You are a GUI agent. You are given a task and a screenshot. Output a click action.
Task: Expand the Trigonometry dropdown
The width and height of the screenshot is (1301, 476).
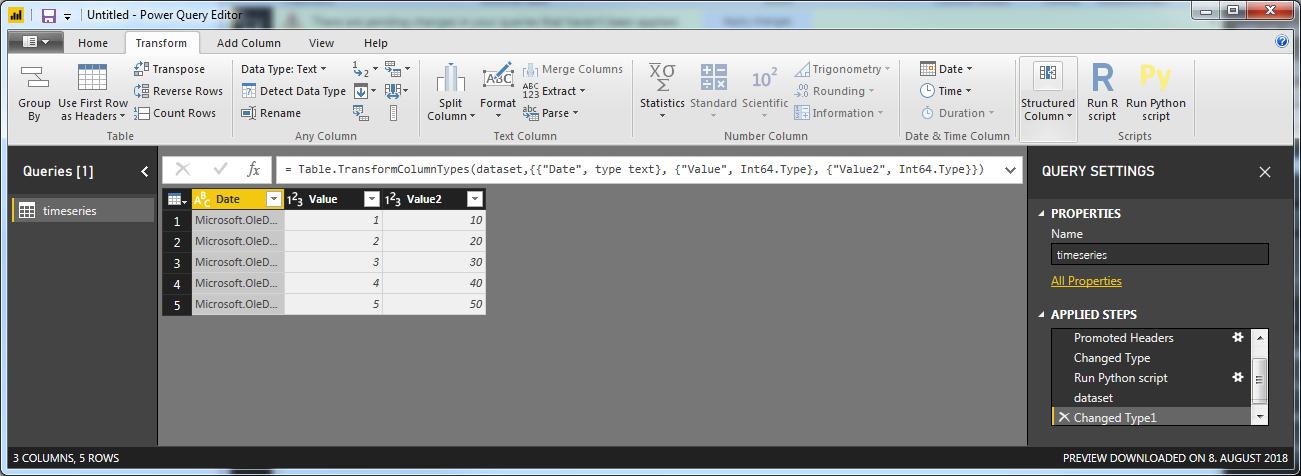pyautogui.click(x=844, y=69)
